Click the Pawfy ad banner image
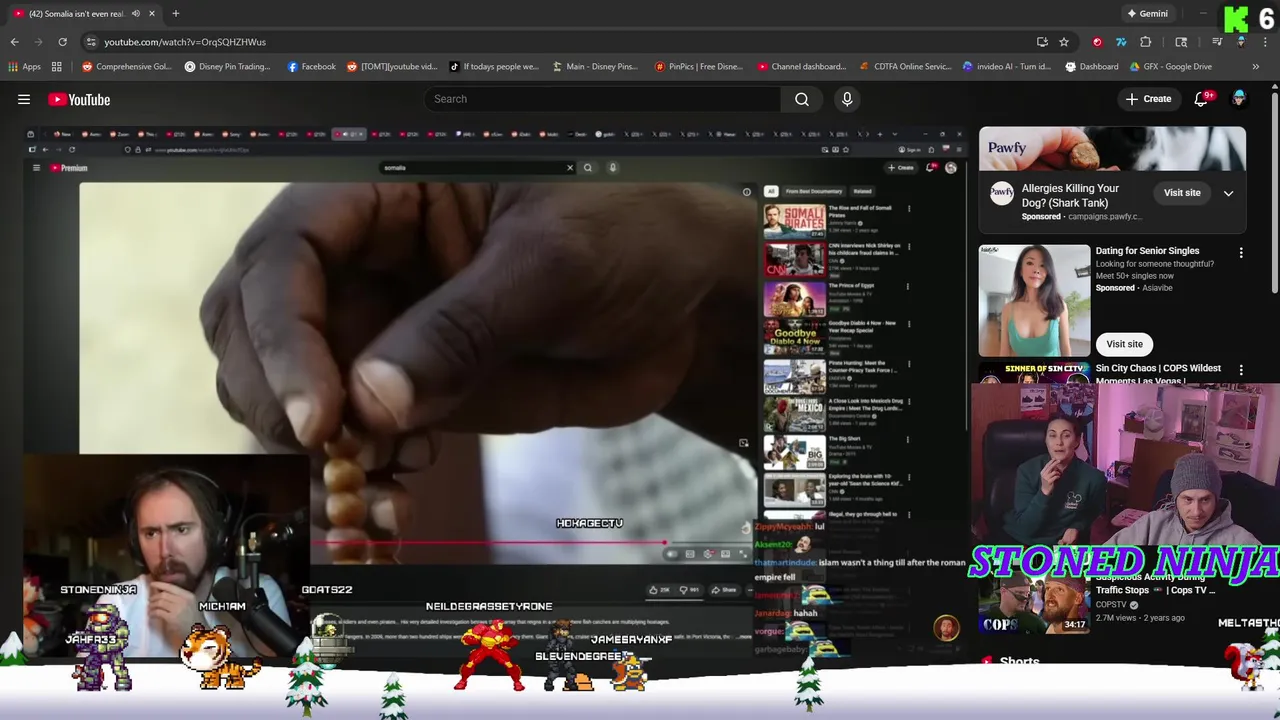The height and width of the screenshot is (720, 1280). coord(1112,150)
